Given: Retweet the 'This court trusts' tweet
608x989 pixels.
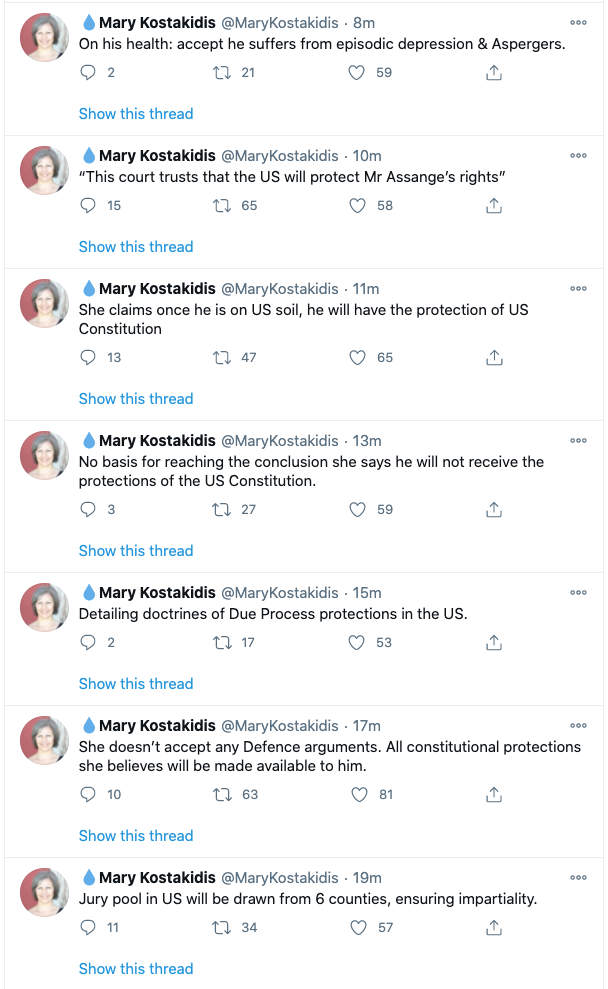Looking at the screenshot, I should [x=221, y=206].
